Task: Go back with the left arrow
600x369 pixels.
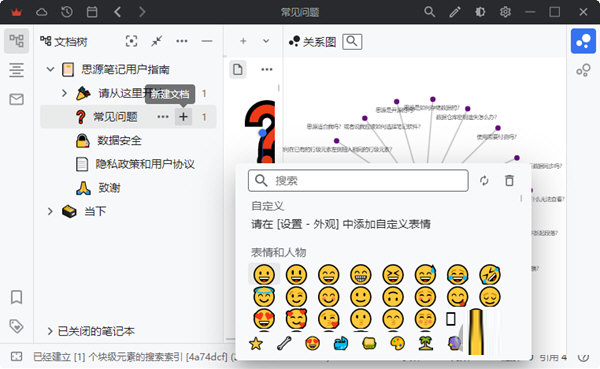Action: (x=117, y=12)
